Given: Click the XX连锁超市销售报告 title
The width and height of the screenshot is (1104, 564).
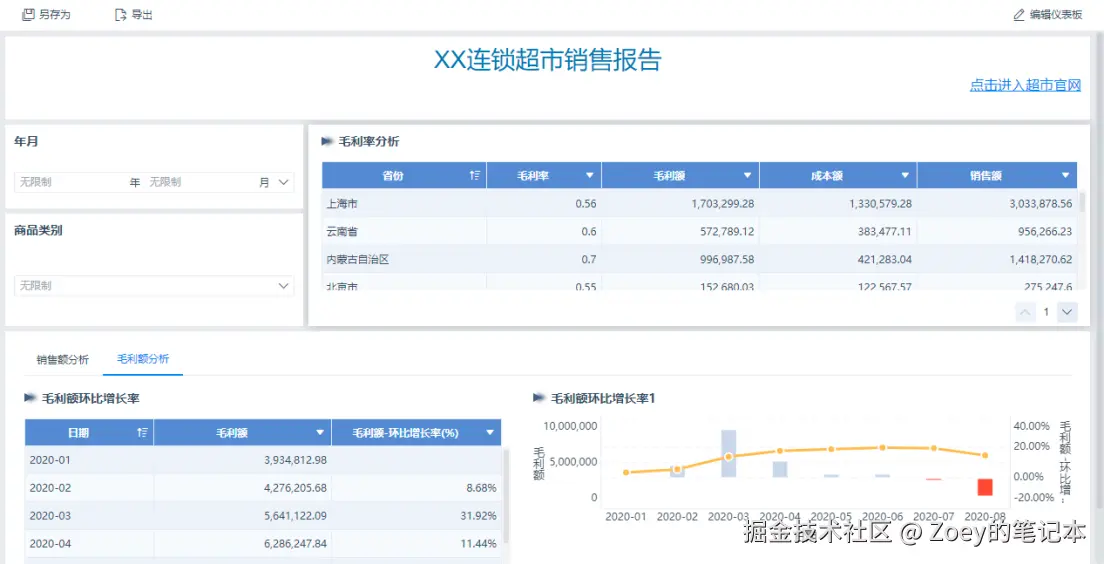Looking at the screenshot, I should coord(547,60).
